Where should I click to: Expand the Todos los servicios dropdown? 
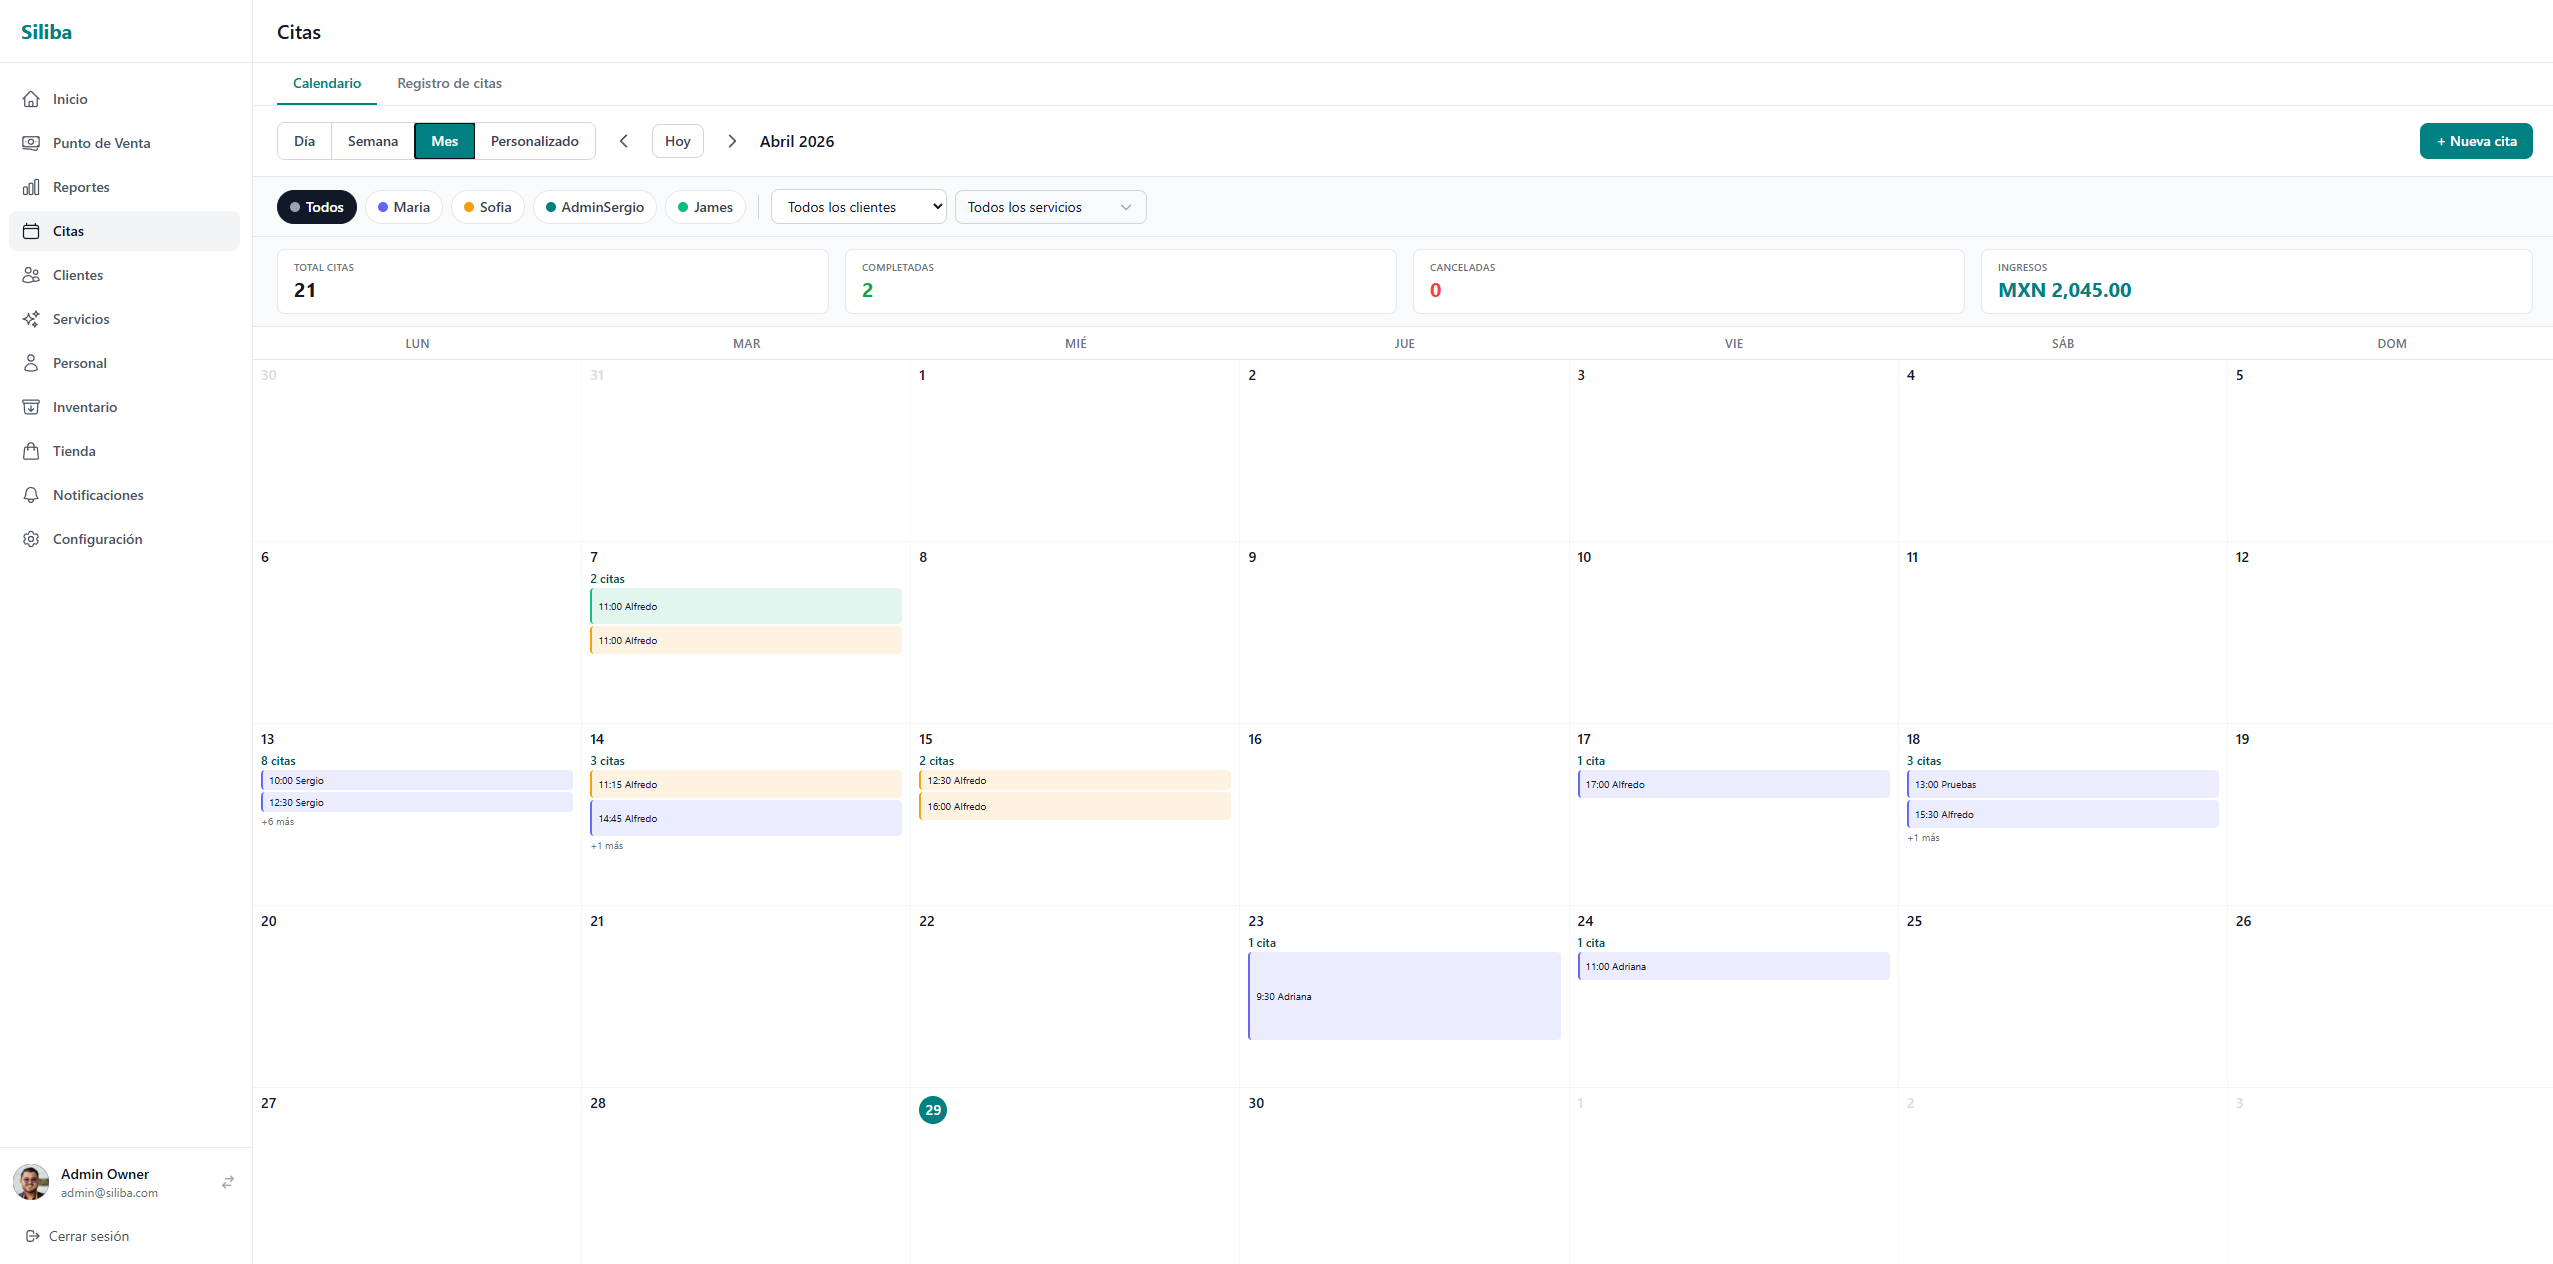point(1050,207)
